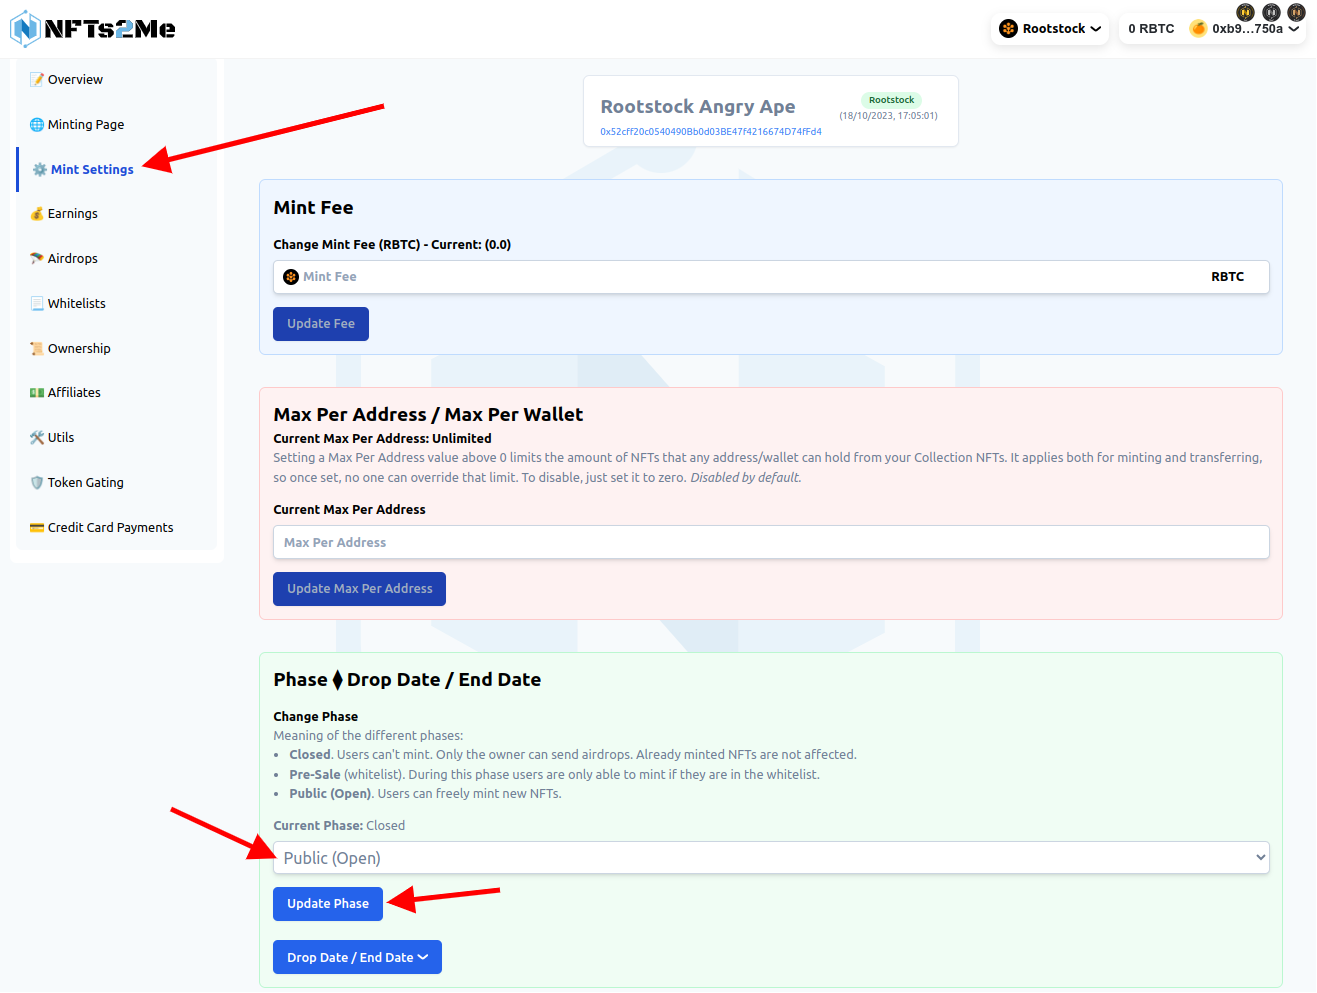Go to the Minting Page menu item

(116, 124)
